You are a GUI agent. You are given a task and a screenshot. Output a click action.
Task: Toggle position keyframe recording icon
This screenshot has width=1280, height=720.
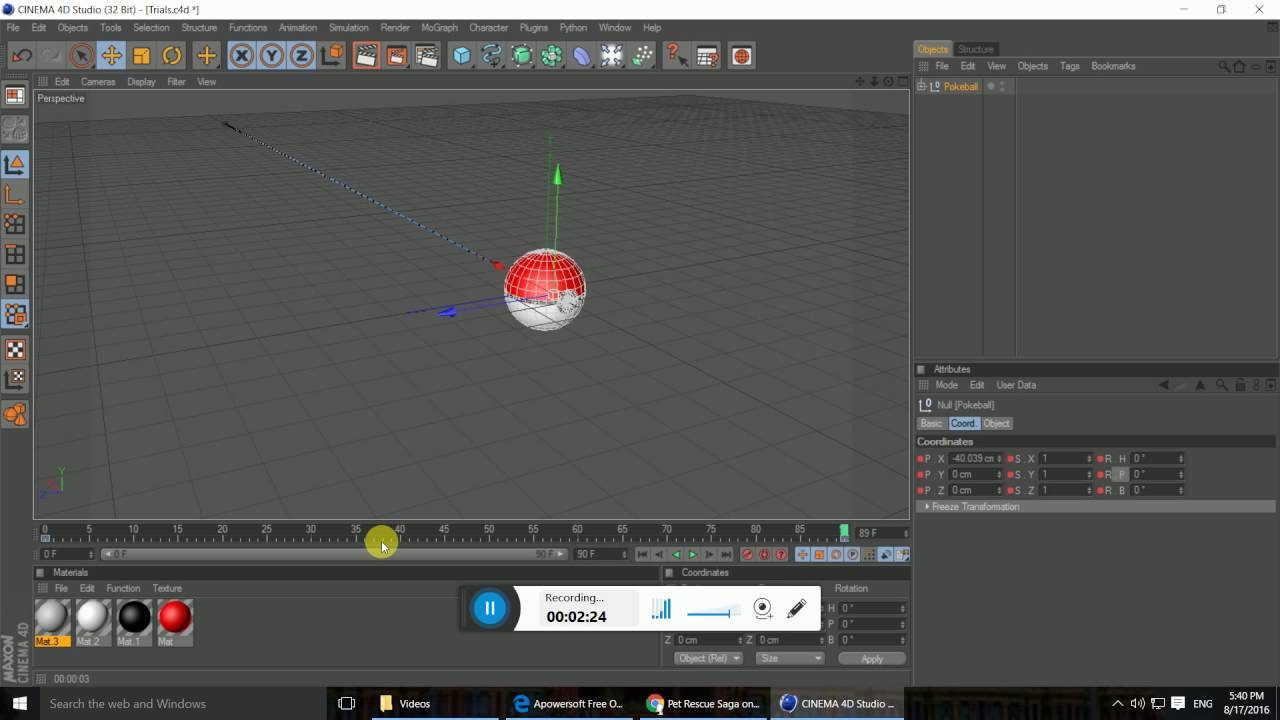point(802,554)
